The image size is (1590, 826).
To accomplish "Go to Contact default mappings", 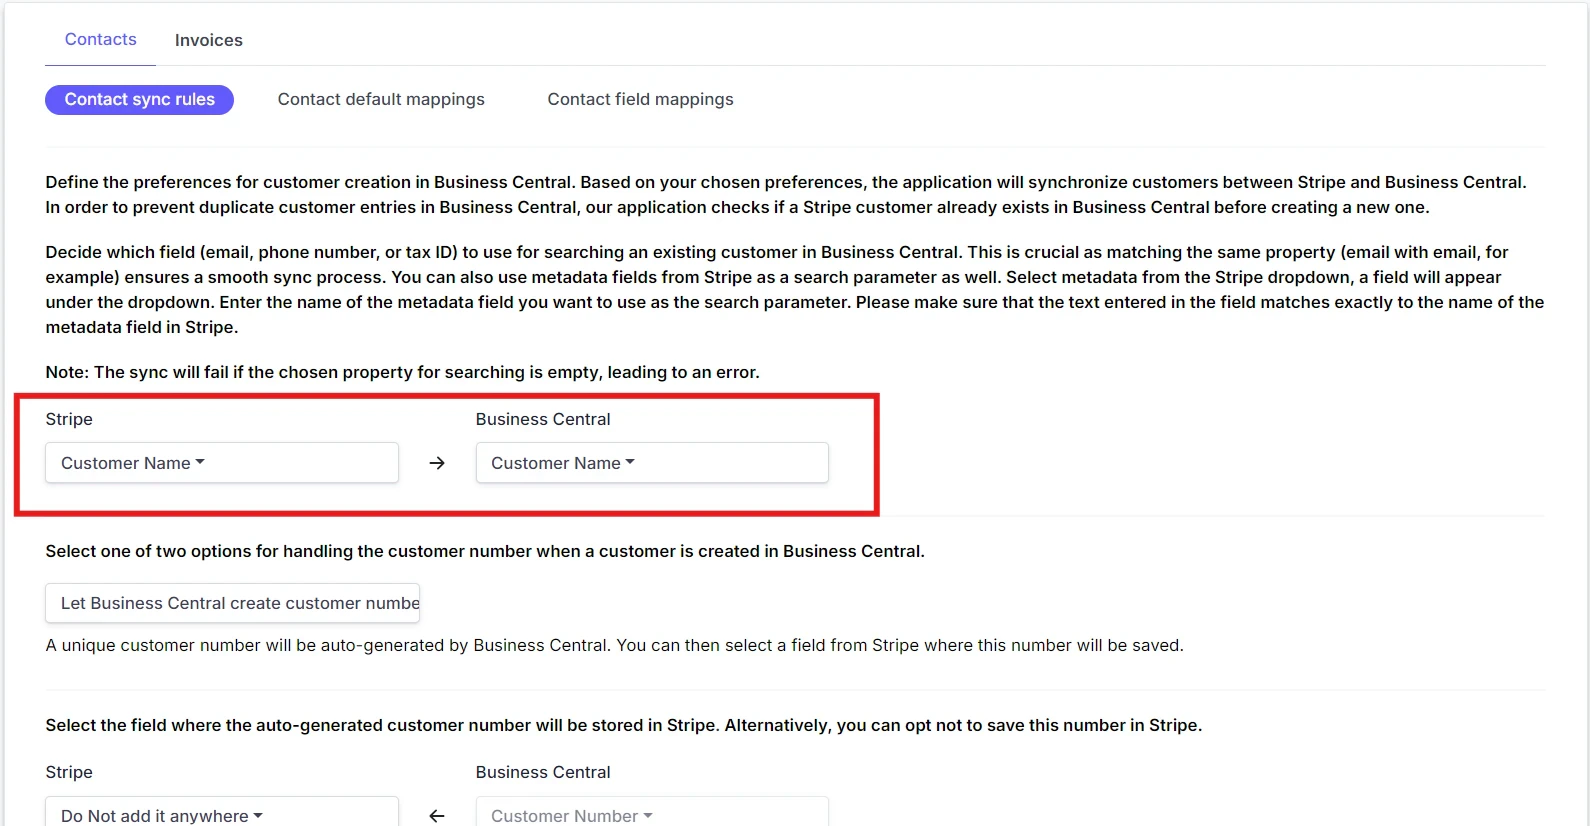I will click(381, 100).
